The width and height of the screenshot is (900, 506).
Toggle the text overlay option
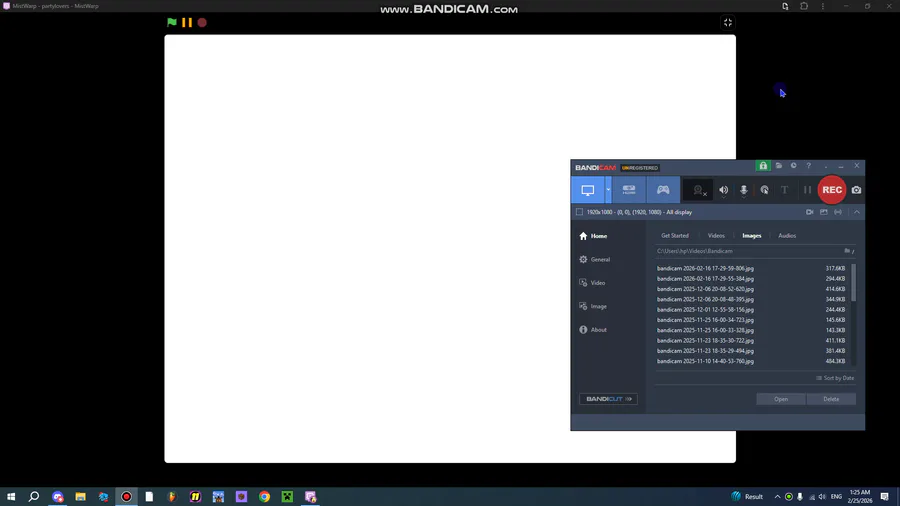(784, 190)
